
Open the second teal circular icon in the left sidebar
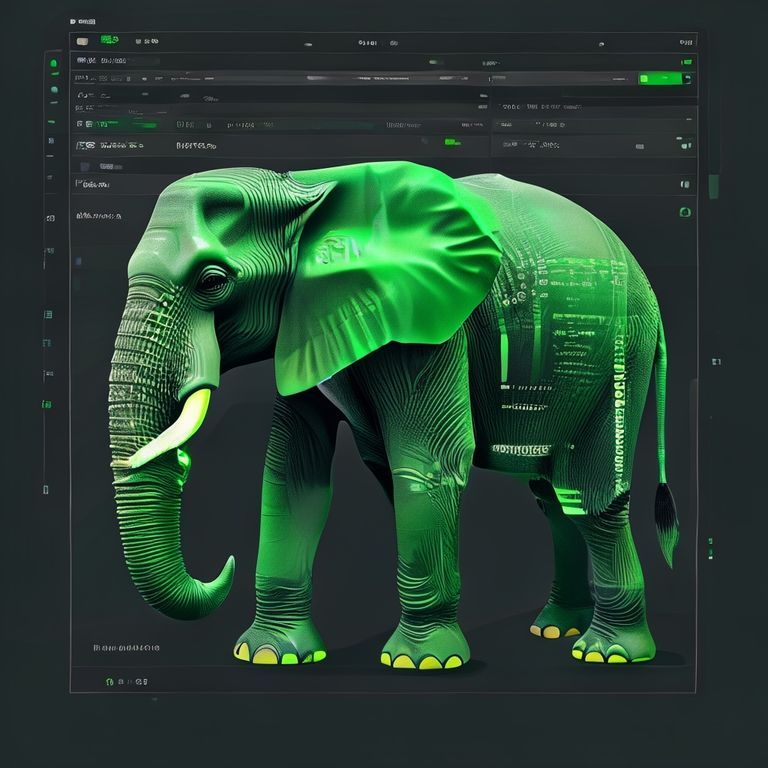click(x=54, y=90)
